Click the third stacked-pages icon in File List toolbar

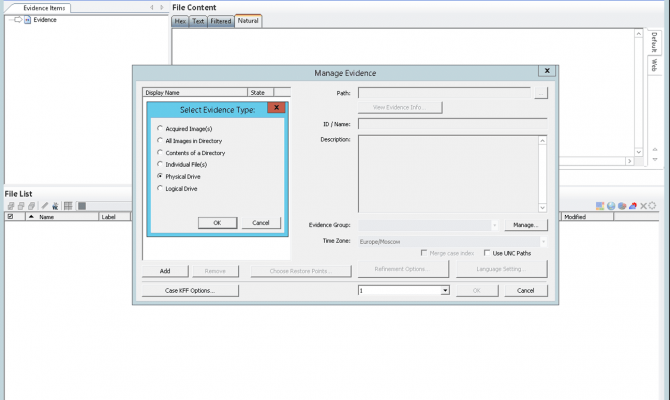click(x=31, y=206)
